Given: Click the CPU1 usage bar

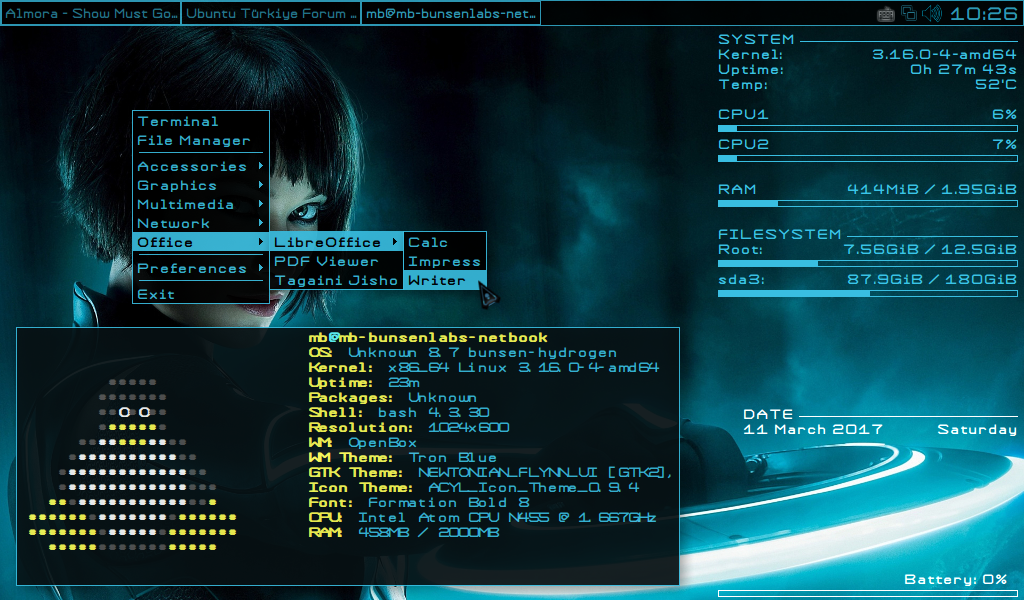Looking at the screenshot, I should (x=867, y=129).
